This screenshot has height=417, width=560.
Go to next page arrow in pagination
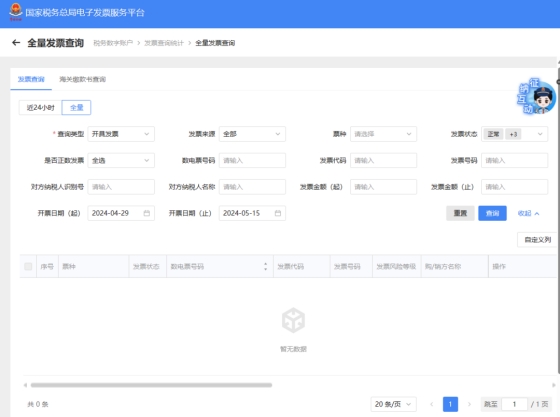[469, 404]
